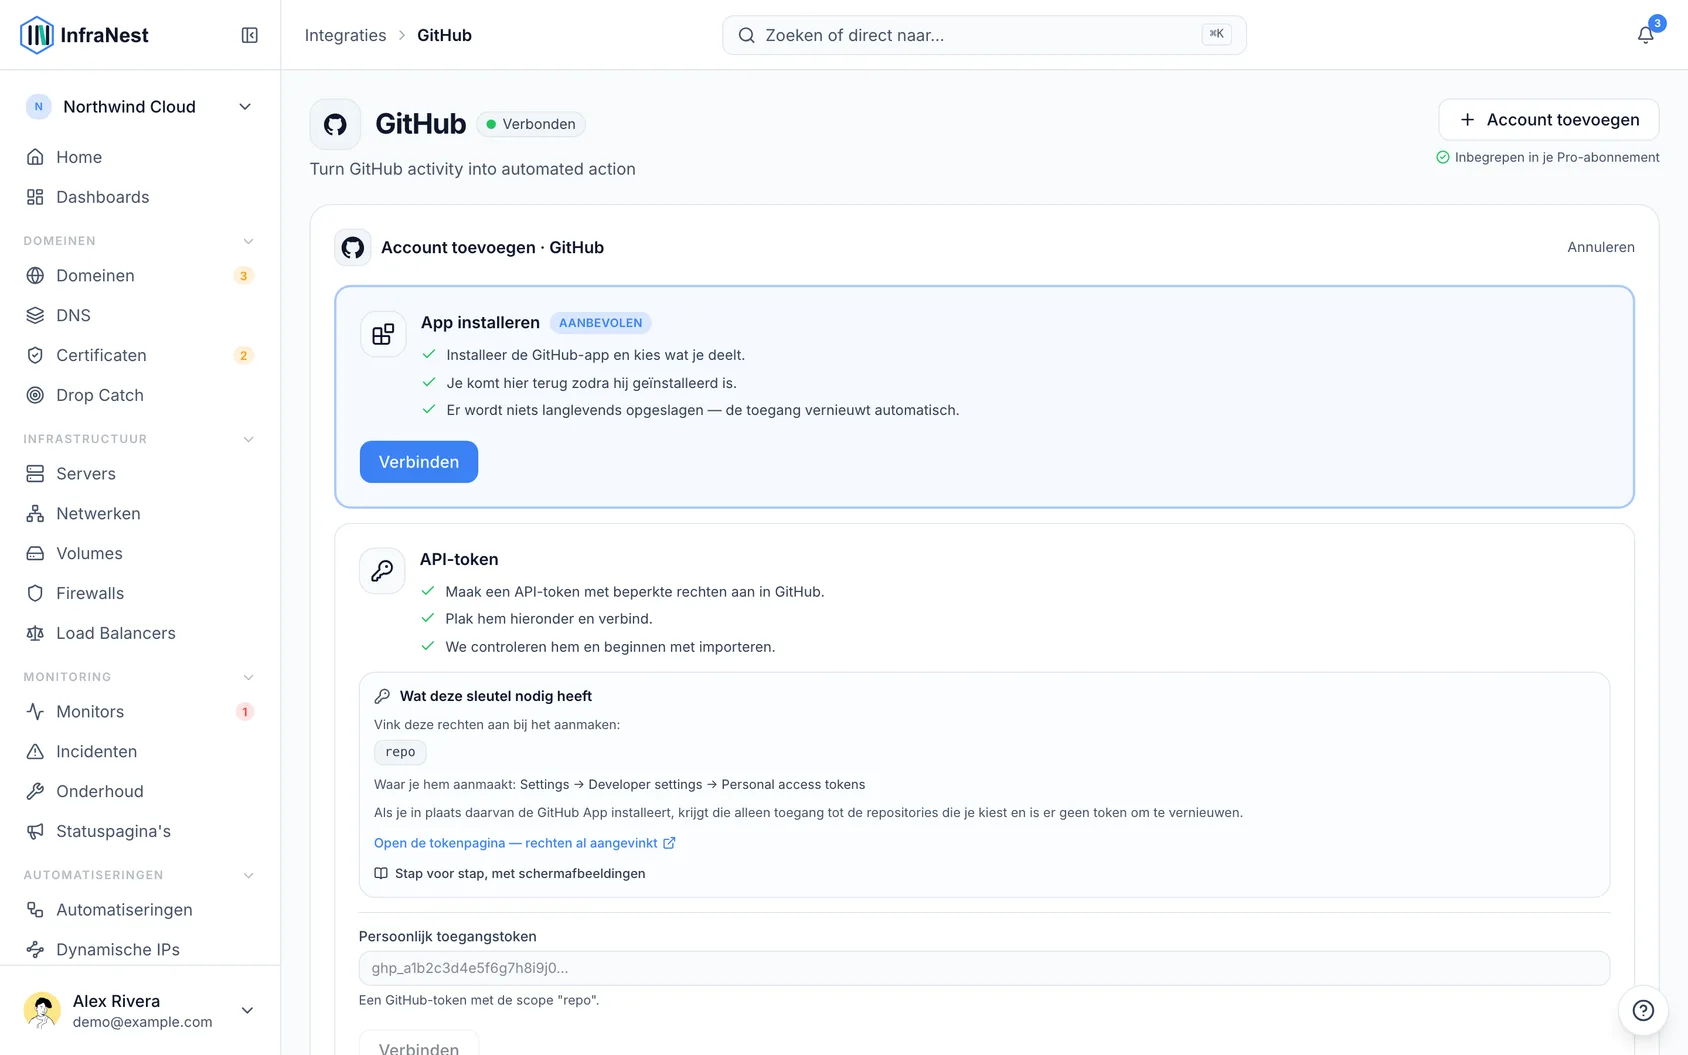Focus the search bar Zoeken of direct naar
Viewport: 1688px width, 1055px height.
[x=984, y=35]
